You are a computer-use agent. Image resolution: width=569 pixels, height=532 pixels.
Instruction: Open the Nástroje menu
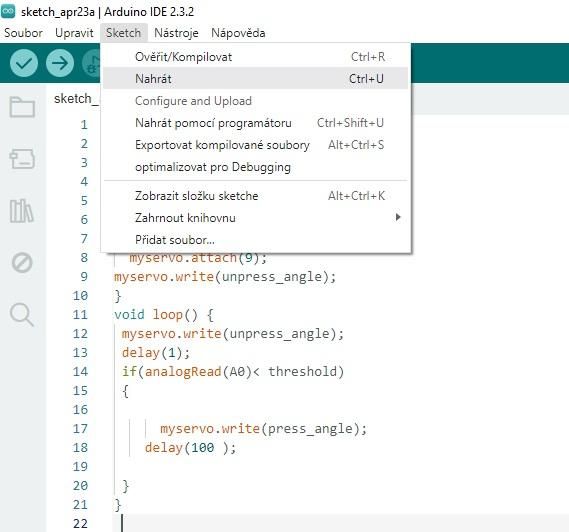(x=176, y=33)
